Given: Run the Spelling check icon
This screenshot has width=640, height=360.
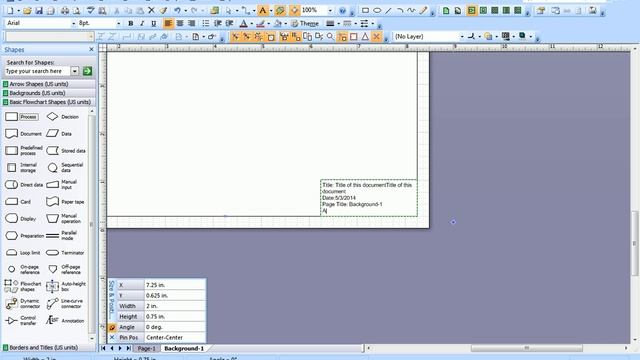Looking at the screenshot, I should pos(91,11).
